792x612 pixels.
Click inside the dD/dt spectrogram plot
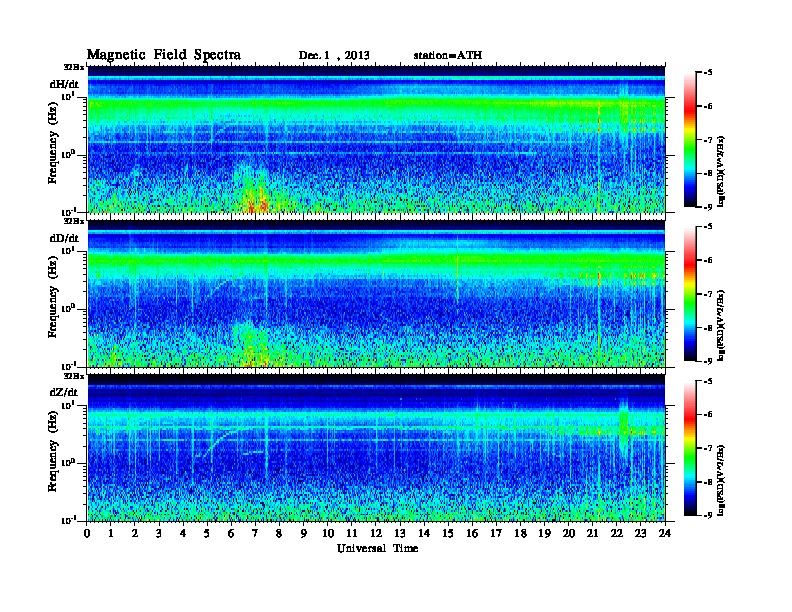click(x=376, y=293)
